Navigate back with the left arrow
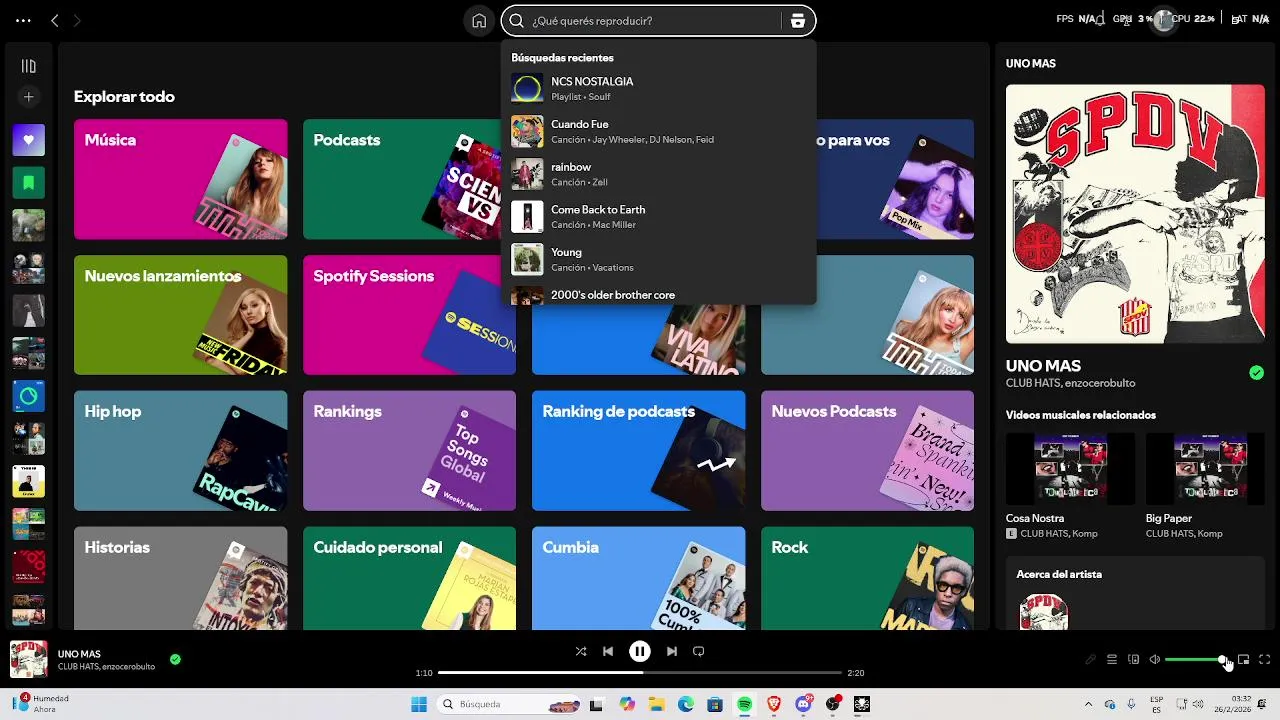 [55, 20]
